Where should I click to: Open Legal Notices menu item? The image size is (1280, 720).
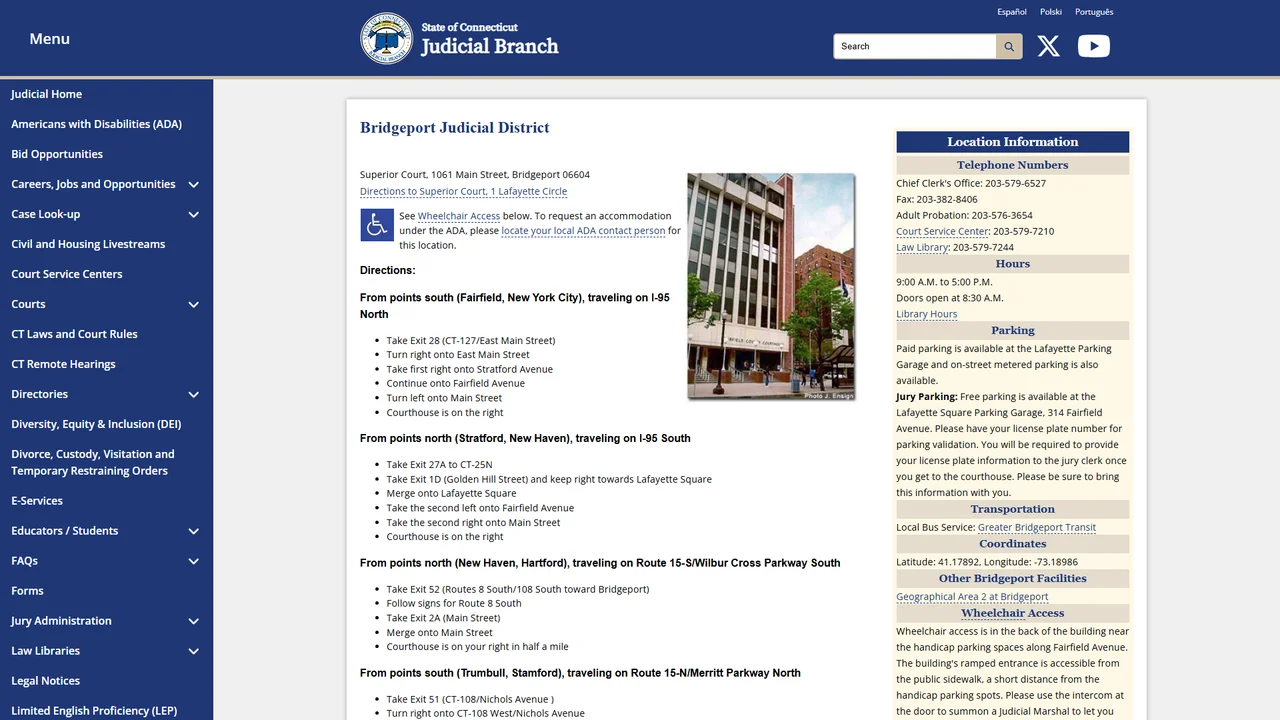pyautogui.click(x=45, y=681)
